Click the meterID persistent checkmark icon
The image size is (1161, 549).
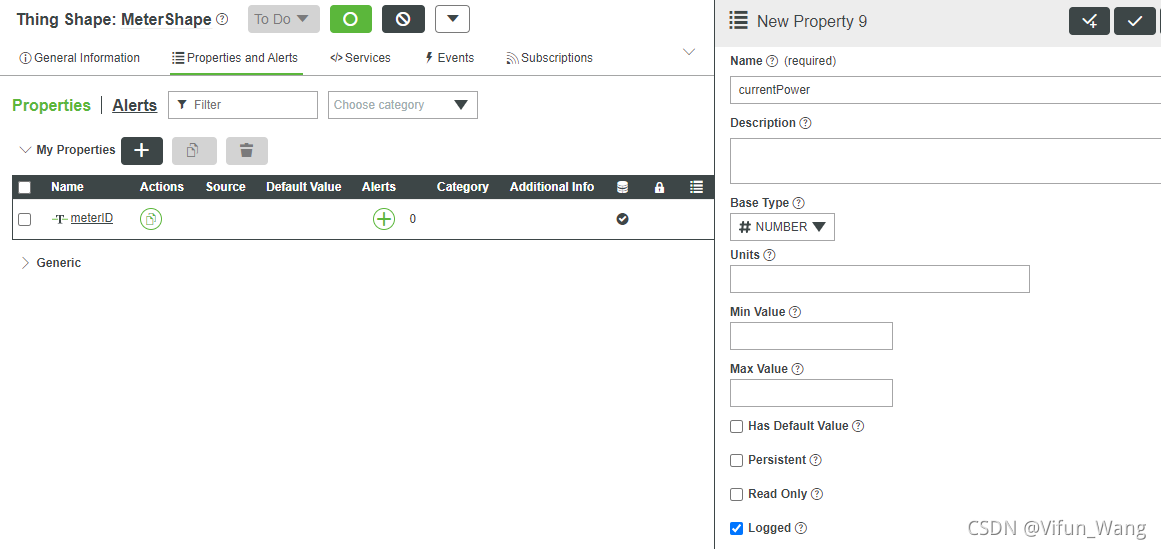coord(622,219)
